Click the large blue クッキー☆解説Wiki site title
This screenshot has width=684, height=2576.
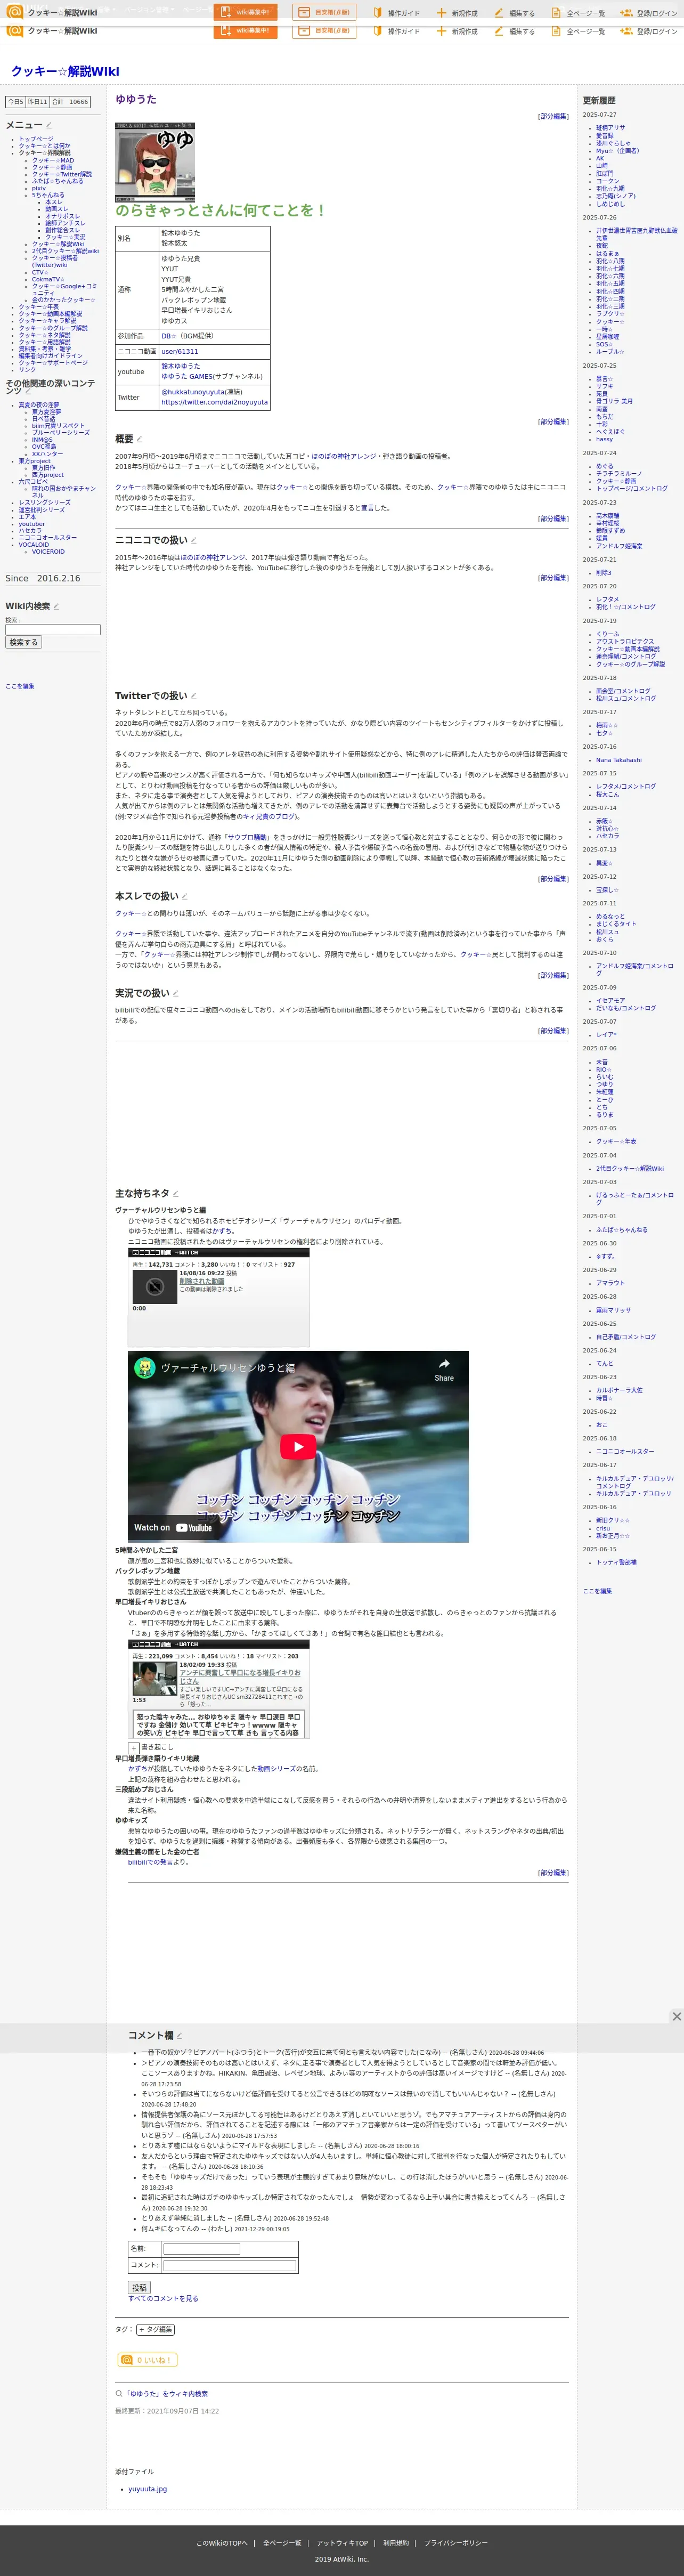(65, 71)
